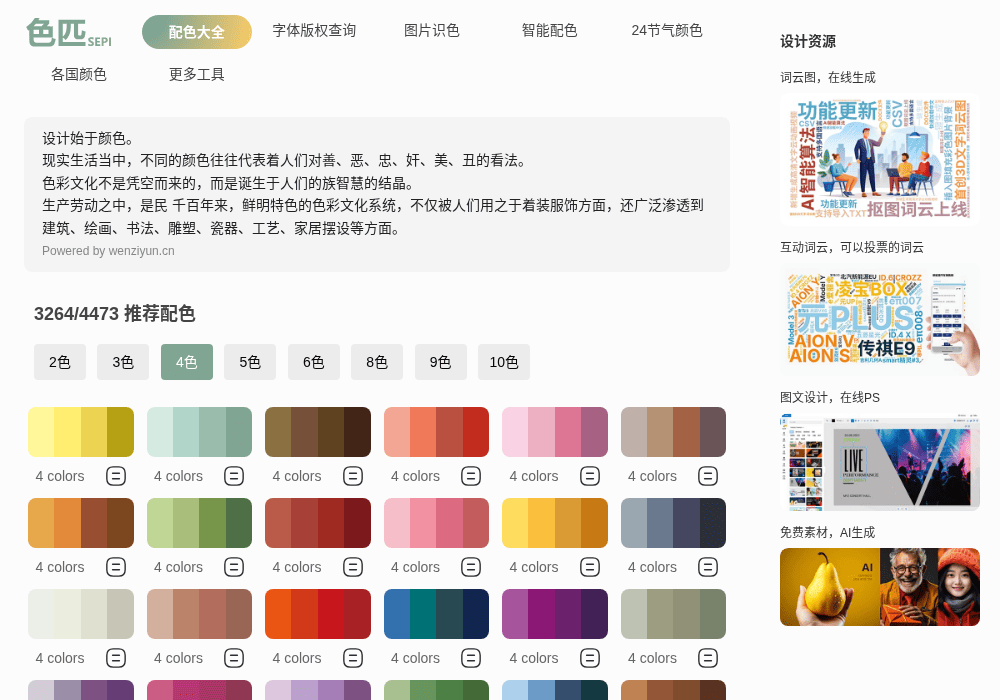Click the icon beside the dusty terracotta palette
The image size is (1000, 700).
pyautogui.click(x=234, y=658)
